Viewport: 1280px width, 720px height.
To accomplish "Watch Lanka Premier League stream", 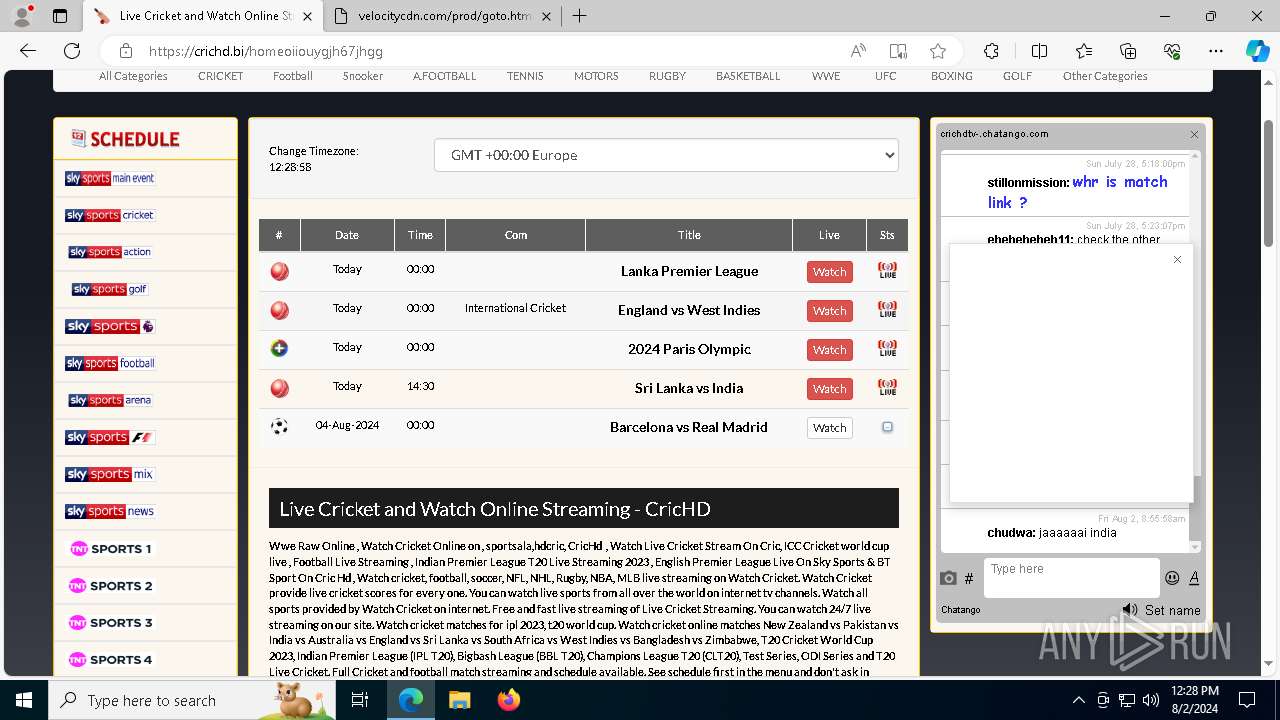I will pyautogui.click(x=829, y=271).
